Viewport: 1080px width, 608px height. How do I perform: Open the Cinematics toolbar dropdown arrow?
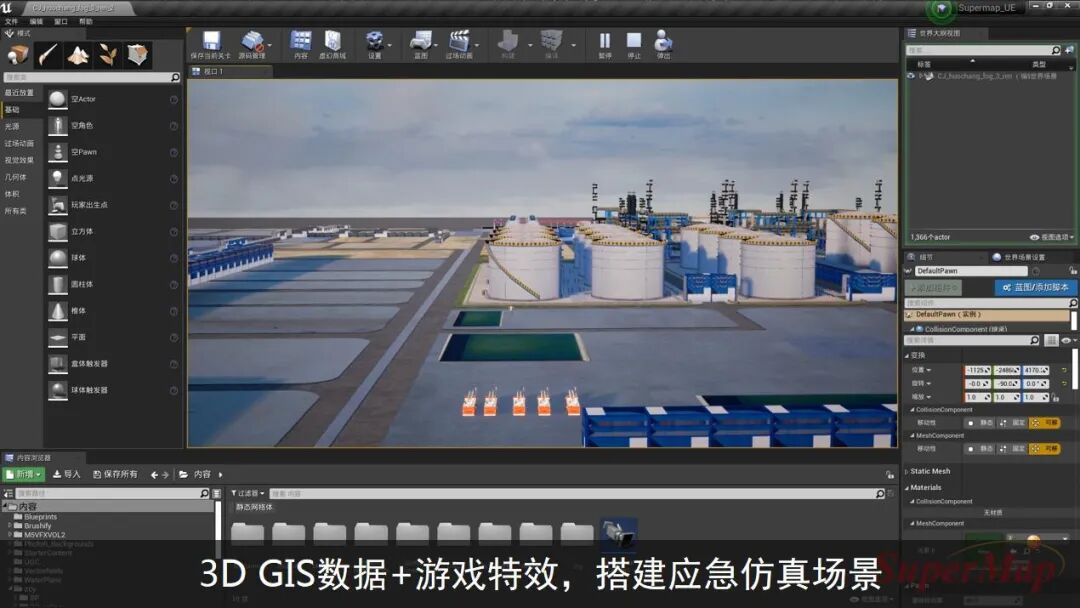476,45
